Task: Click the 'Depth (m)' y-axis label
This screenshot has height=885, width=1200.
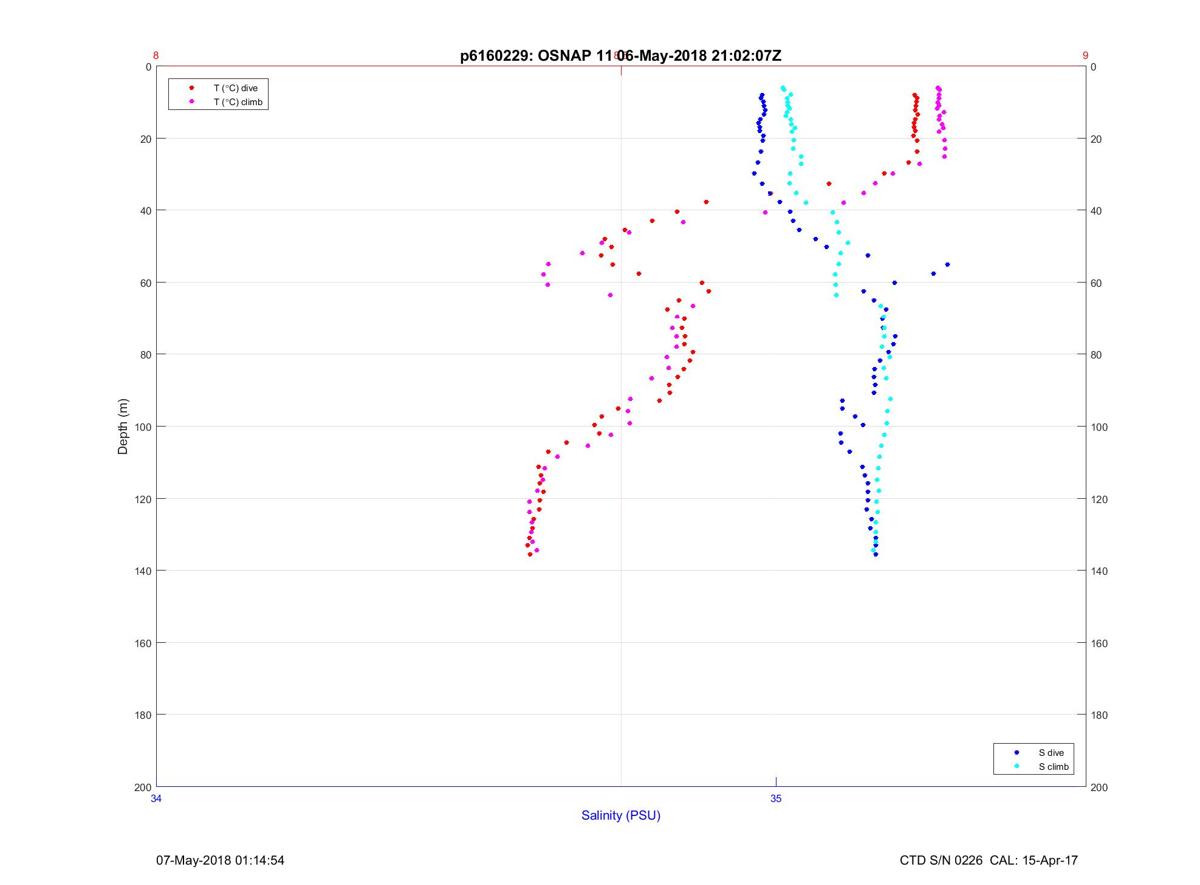Action: [124, 427]
